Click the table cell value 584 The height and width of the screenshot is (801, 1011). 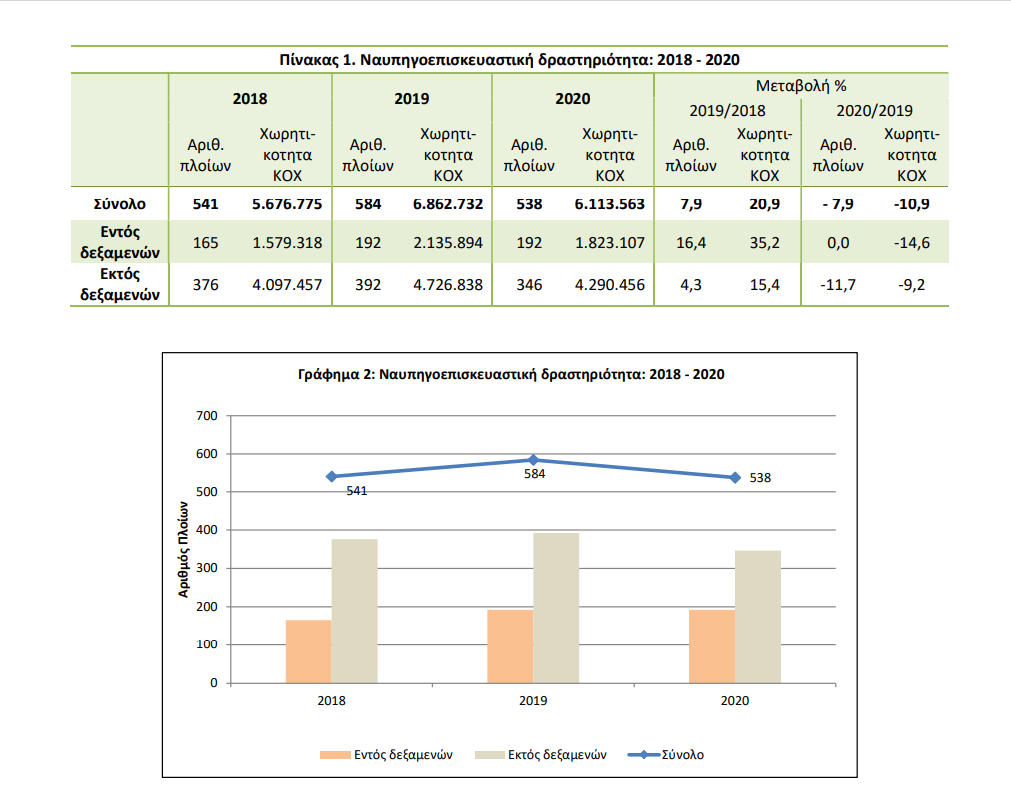click(368, 204)
